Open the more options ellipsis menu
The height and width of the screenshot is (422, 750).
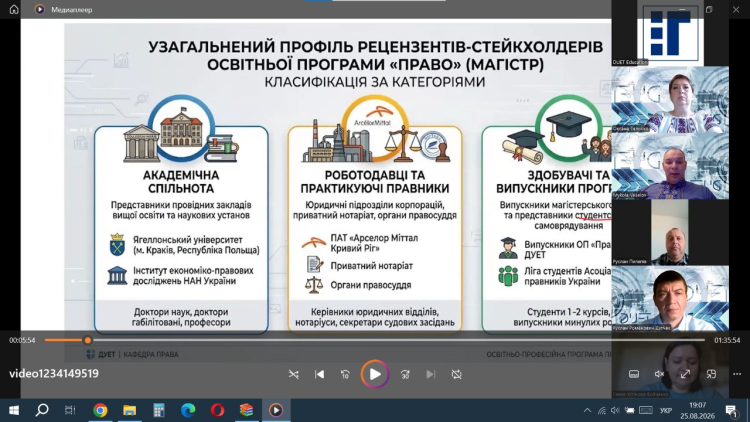737,374
